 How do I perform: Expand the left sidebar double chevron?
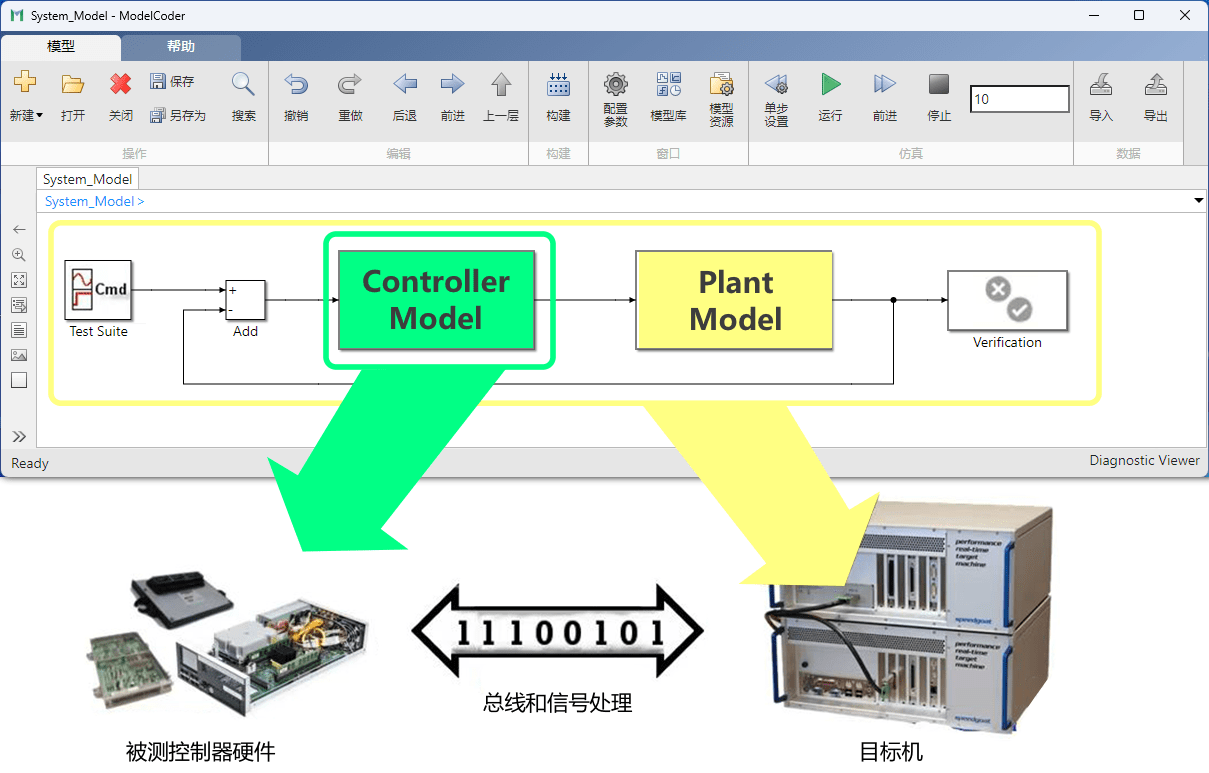[19, 436]
